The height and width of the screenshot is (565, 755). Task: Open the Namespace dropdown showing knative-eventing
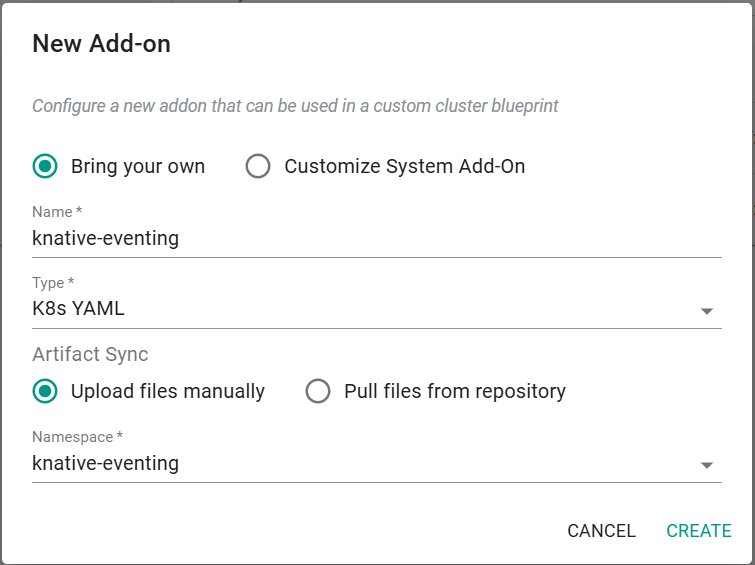click(x=377, y=463)
